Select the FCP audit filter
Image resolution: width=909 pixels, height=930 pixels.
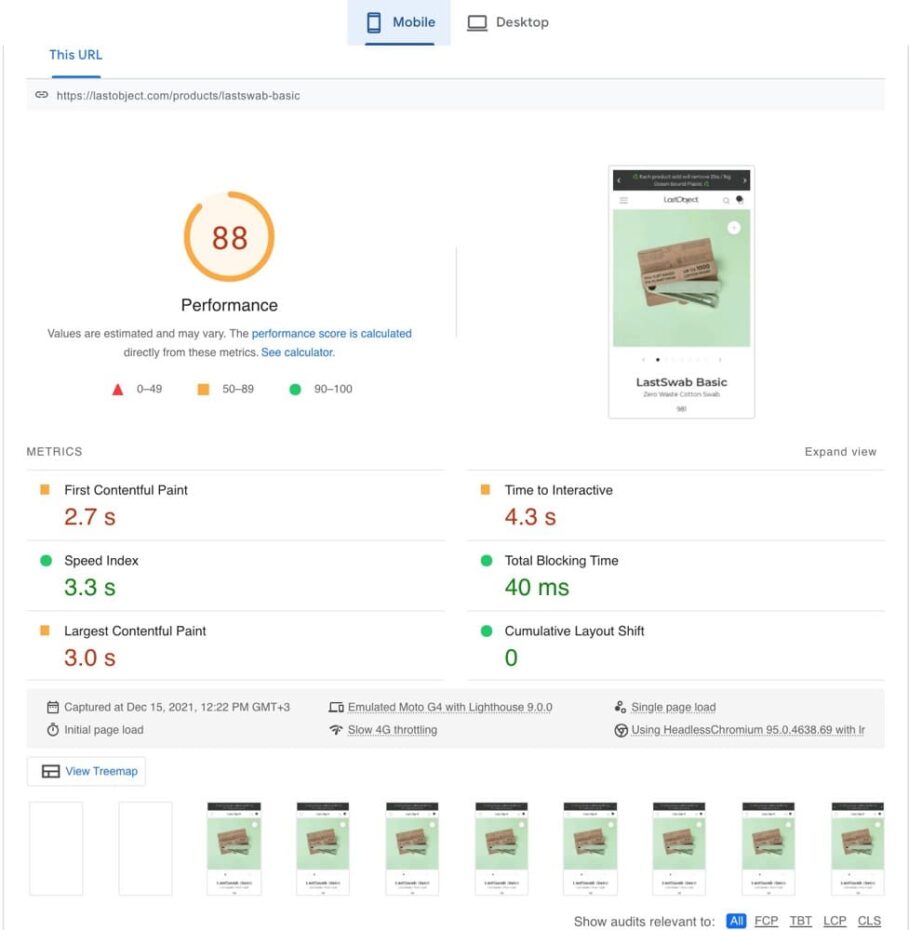tap(767, 920)
